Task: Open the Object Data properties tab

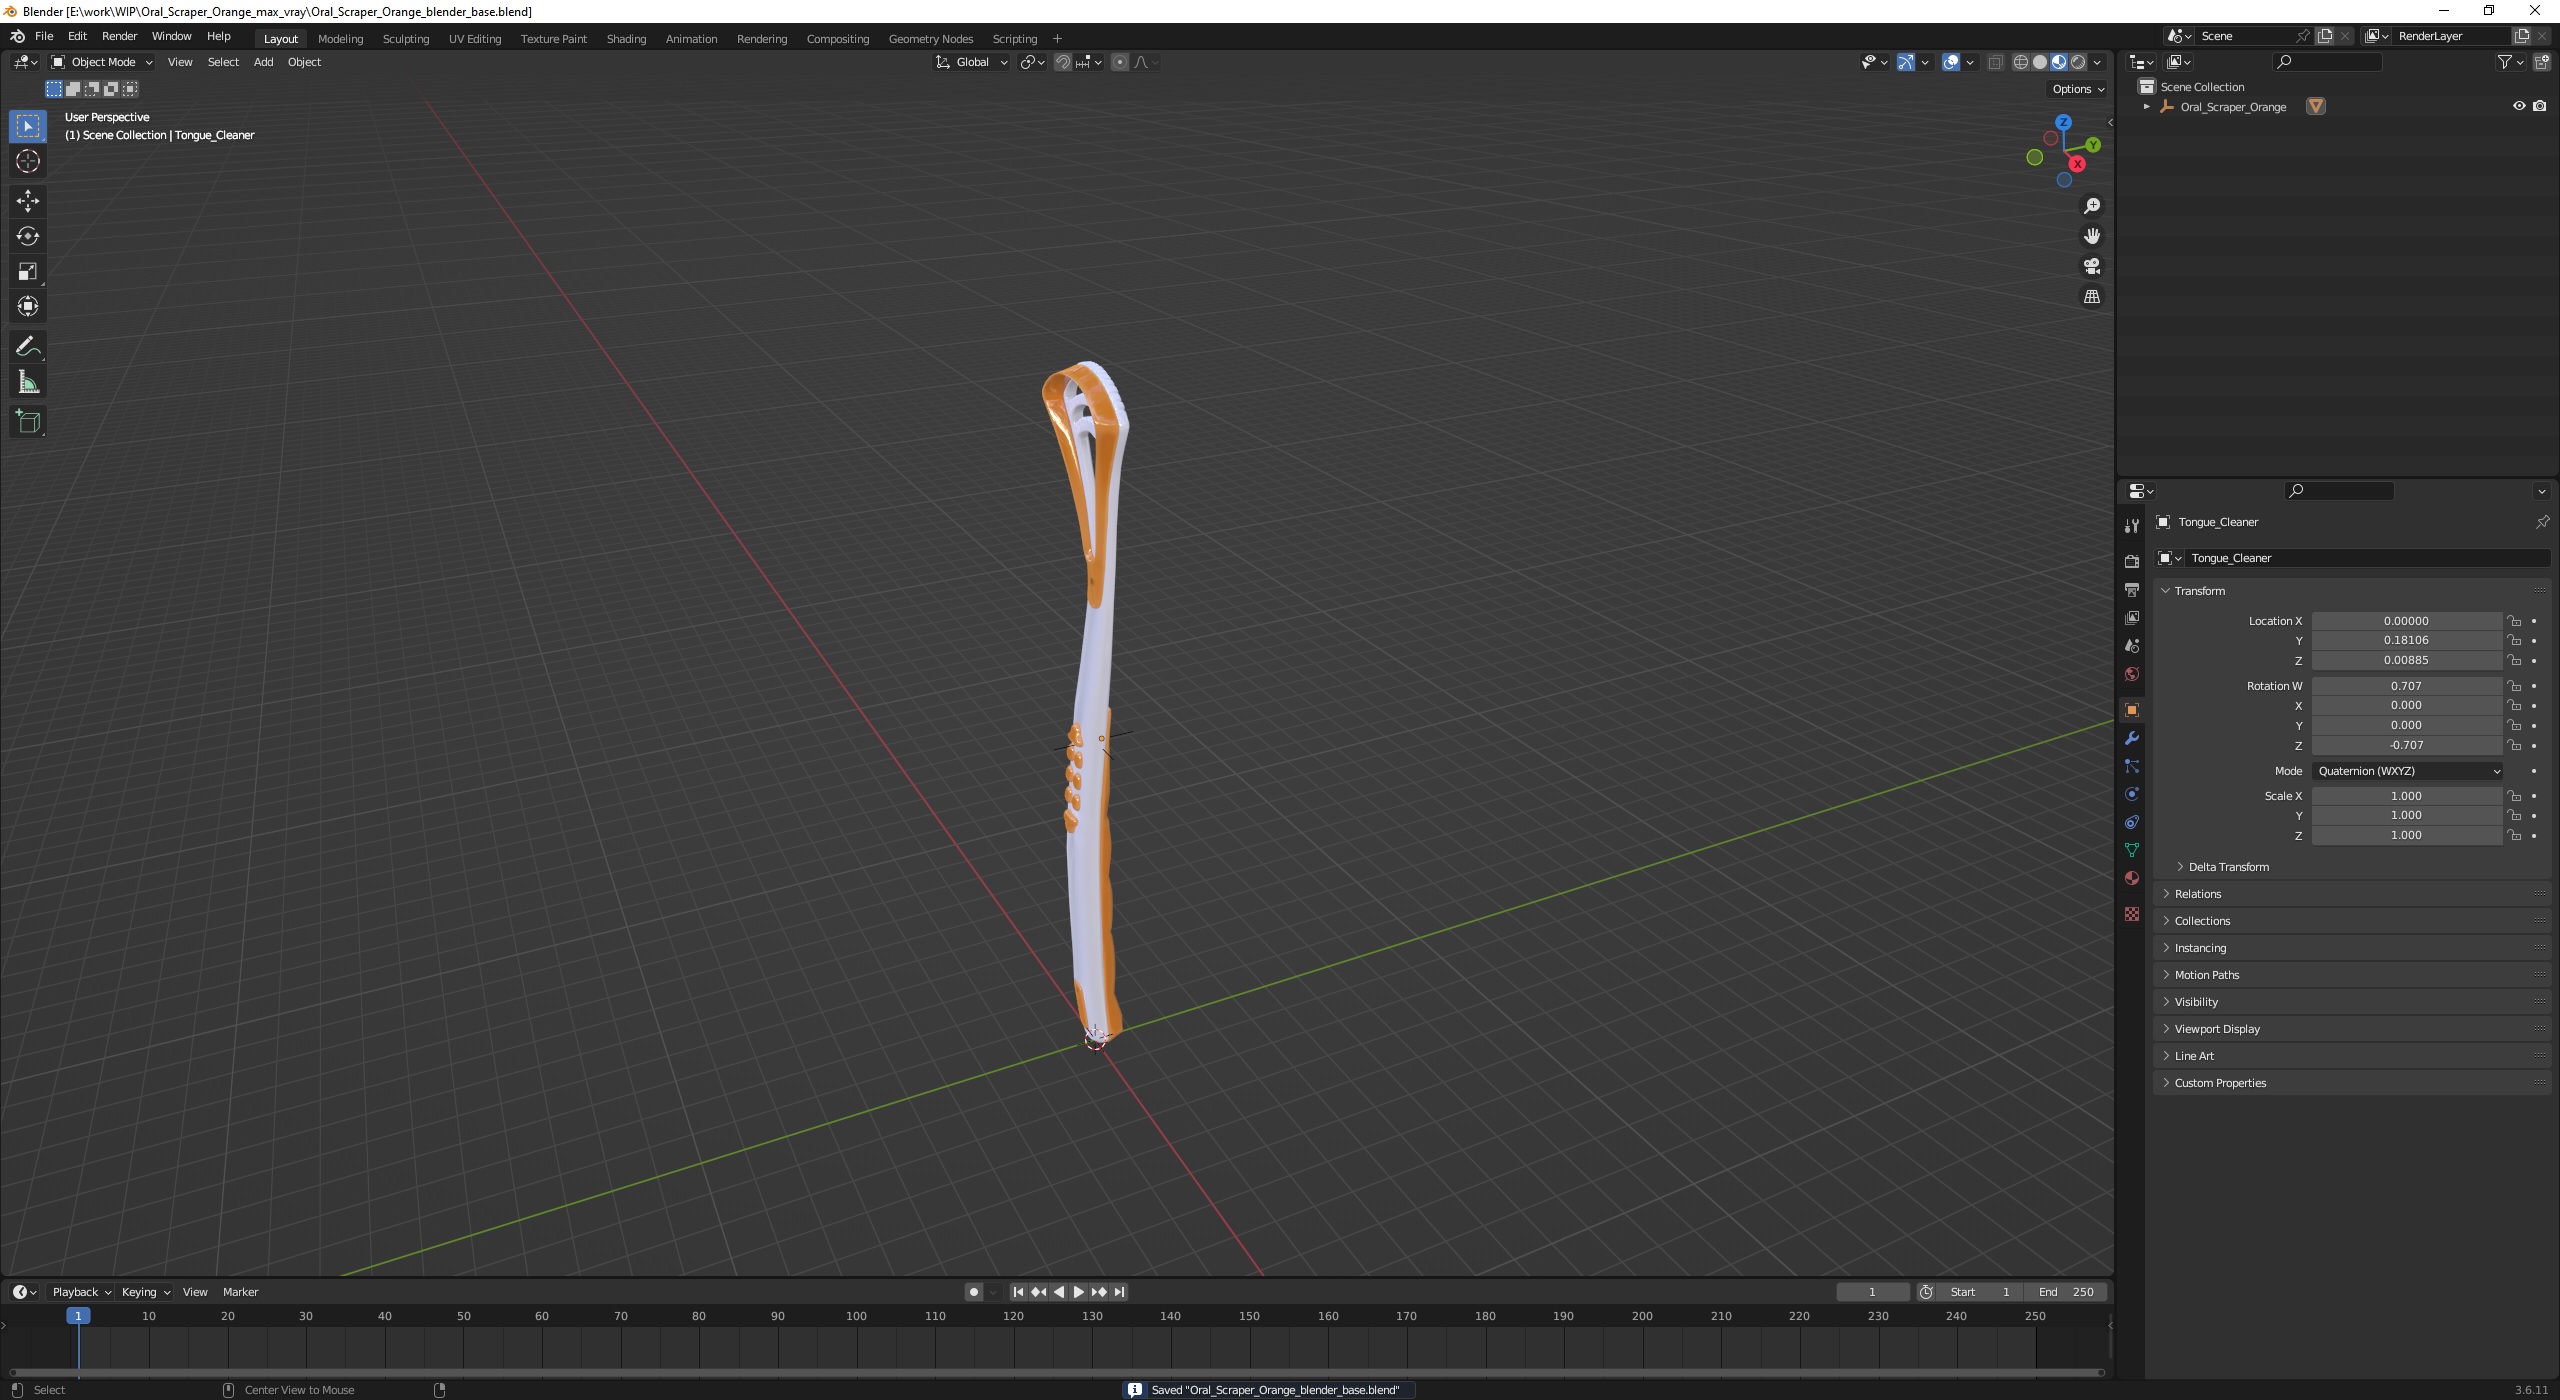Action: coord(2132,850)
